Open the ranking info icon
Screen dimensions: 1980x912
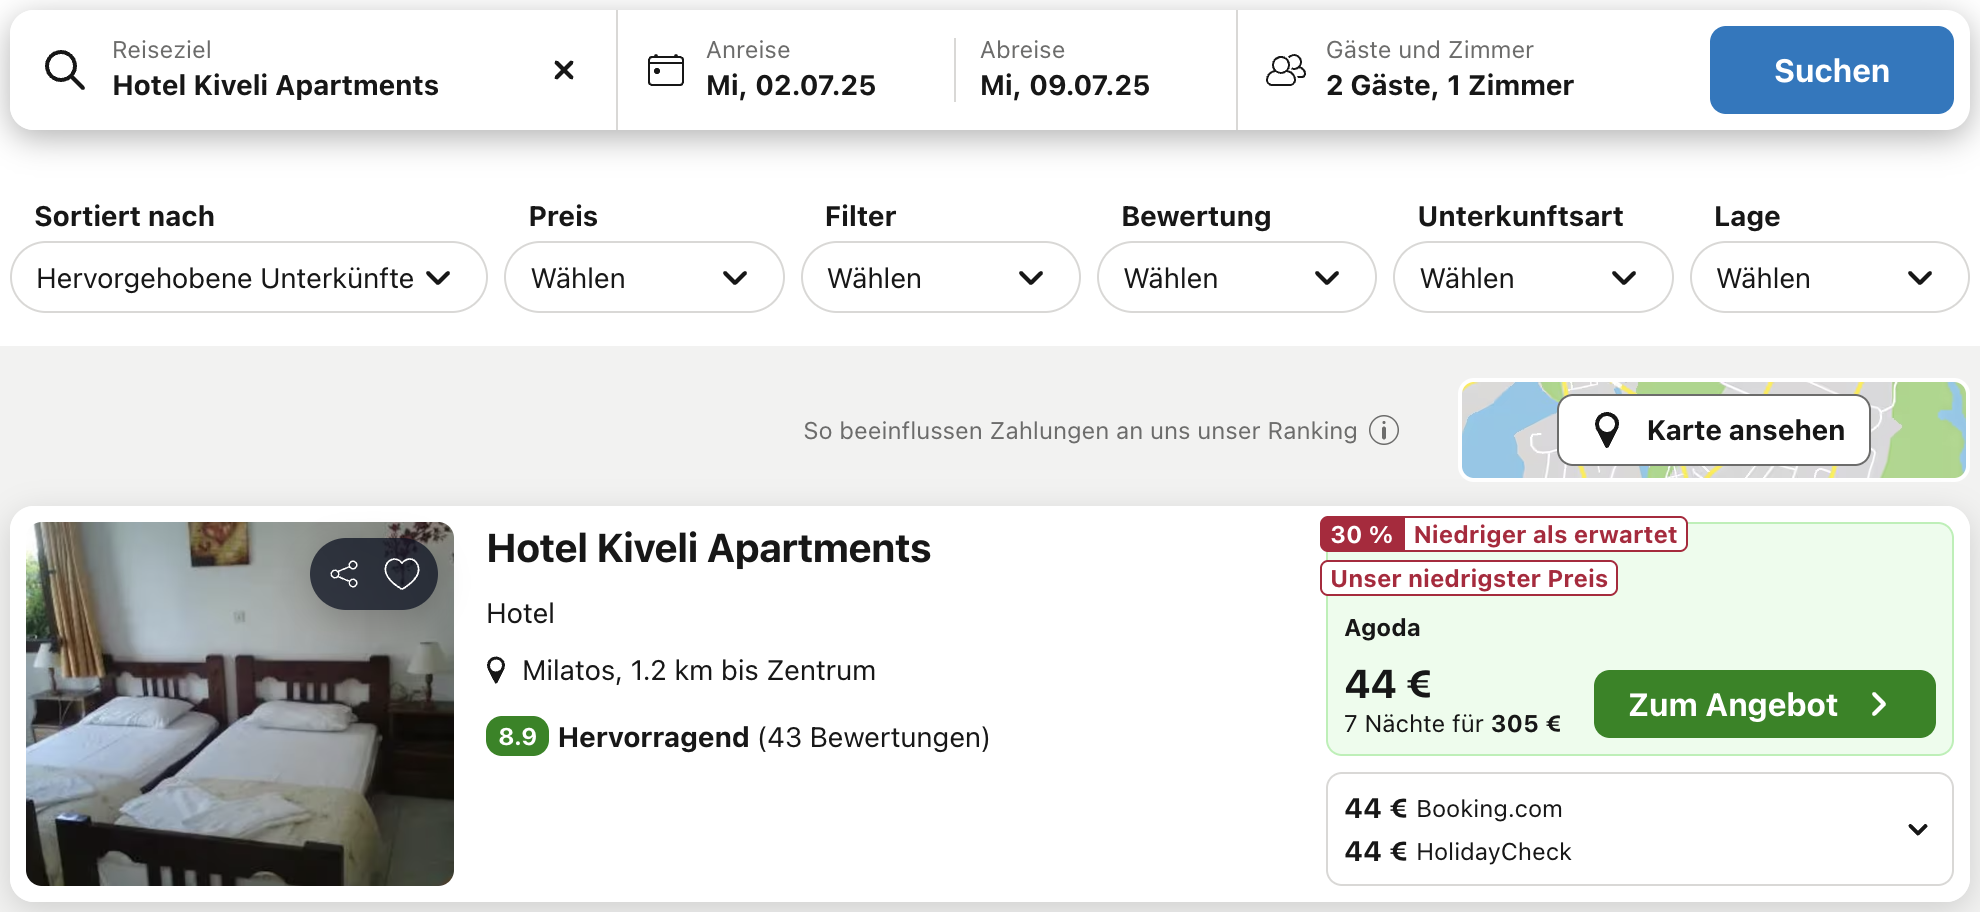(x=1384, y=431)
